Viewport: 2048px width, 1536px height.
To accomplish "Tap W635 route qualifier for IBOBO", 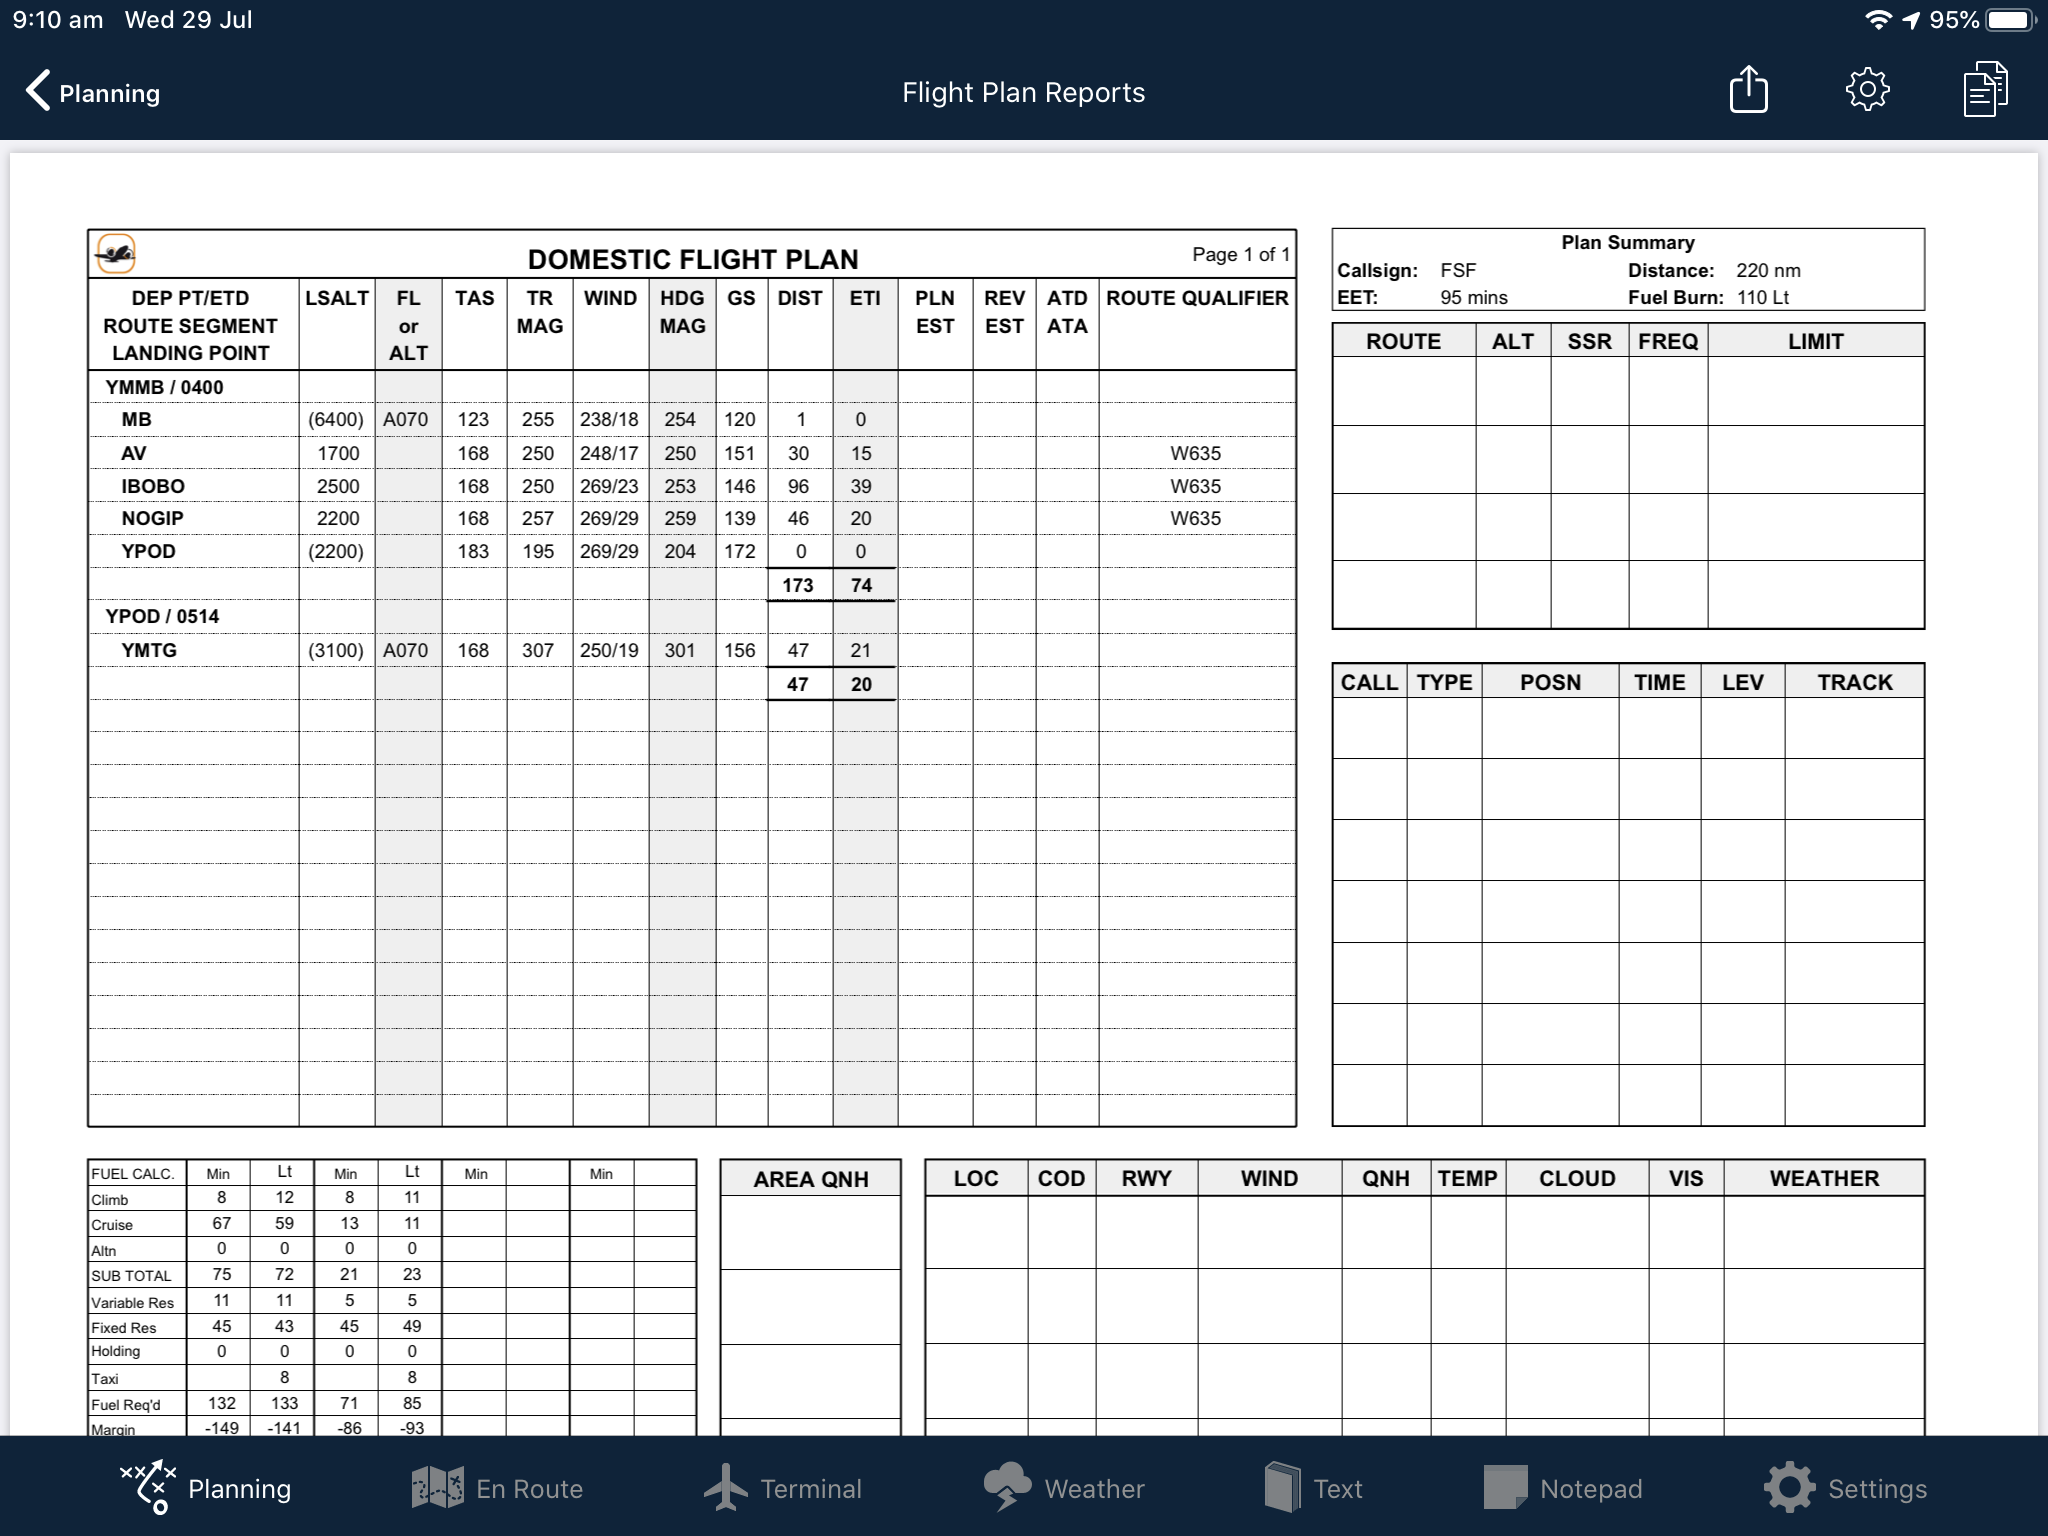I will [x=1196, y=486].
